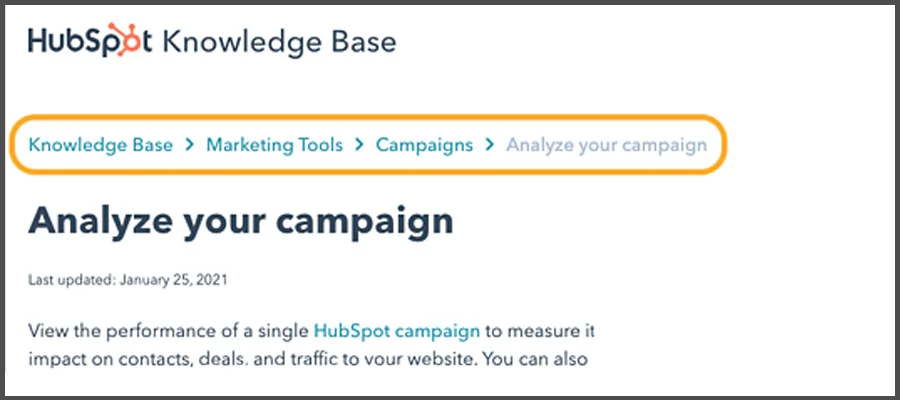The height and width of the screenshot is (400, 900).
Task: Click the 'Knowledge Base' header title text
Action: (279, 43)
